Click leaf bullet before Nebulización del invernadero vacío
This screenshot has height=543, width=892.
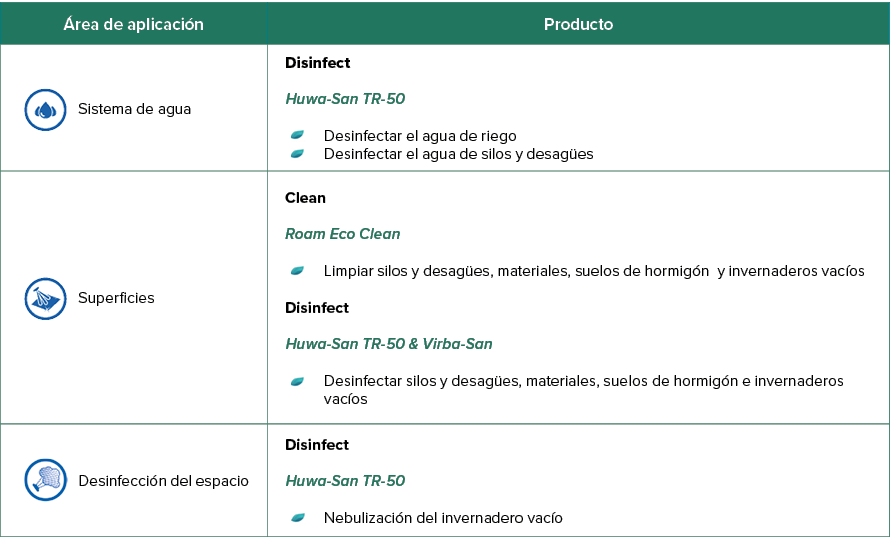pyautogui.click(x=298, y=517)
